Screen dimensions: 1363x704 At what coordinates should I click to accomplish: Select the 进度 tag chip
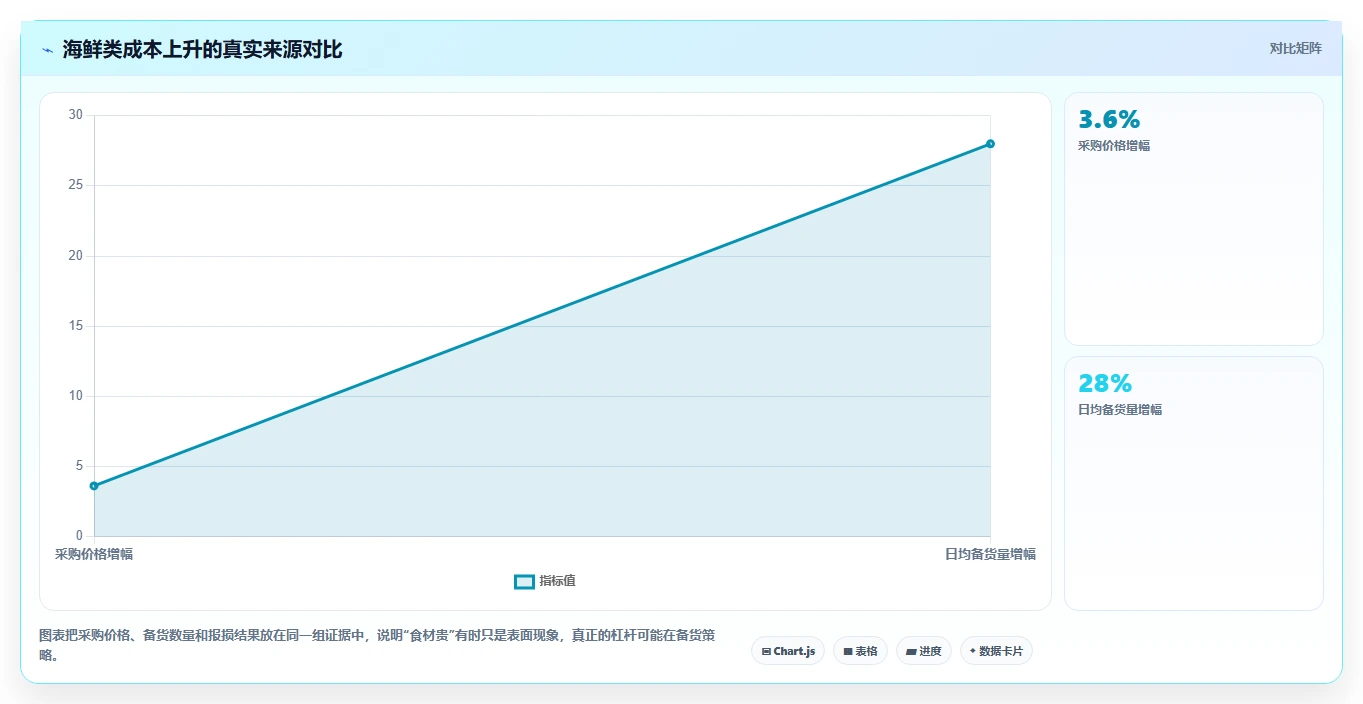(x=924, y=651)
